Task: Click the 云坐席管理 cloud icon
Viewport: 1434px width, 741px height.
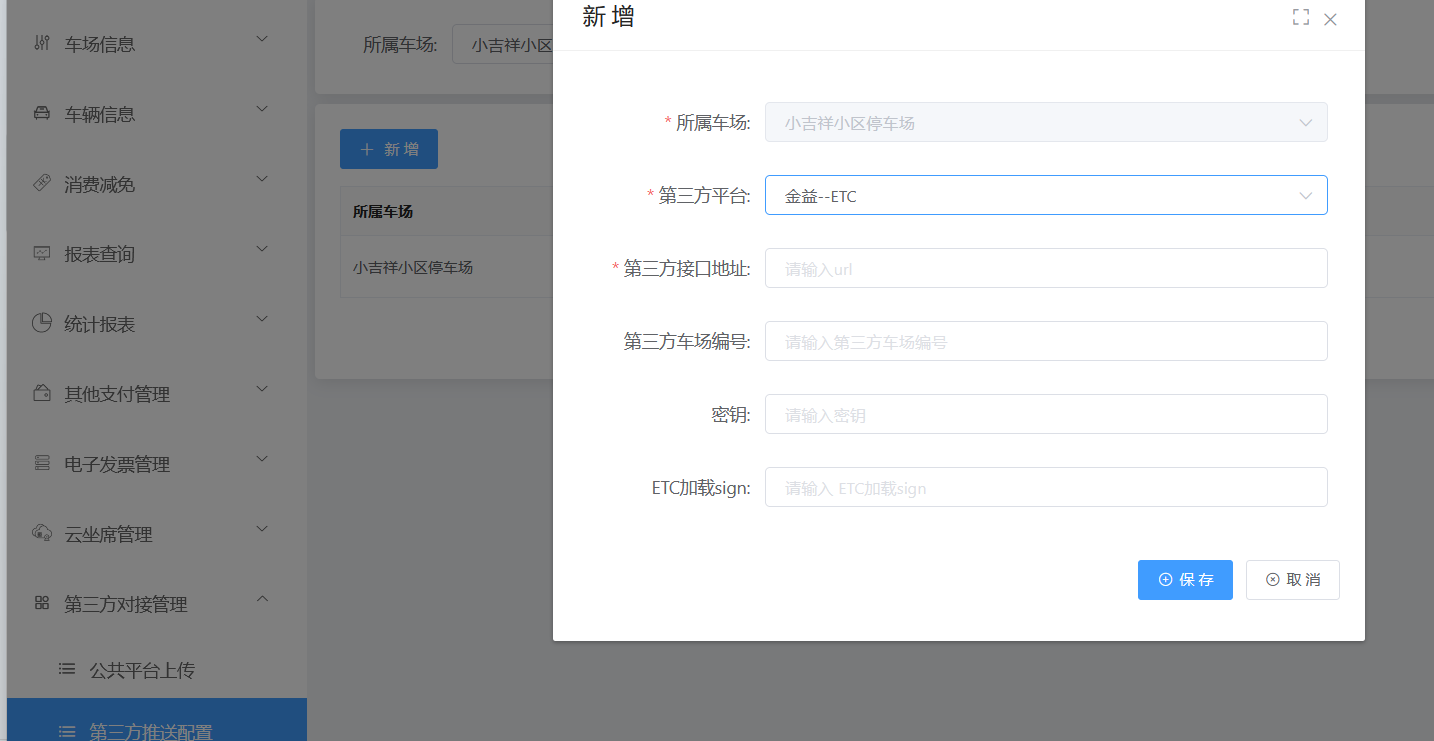Action: [x=42, y=533]
